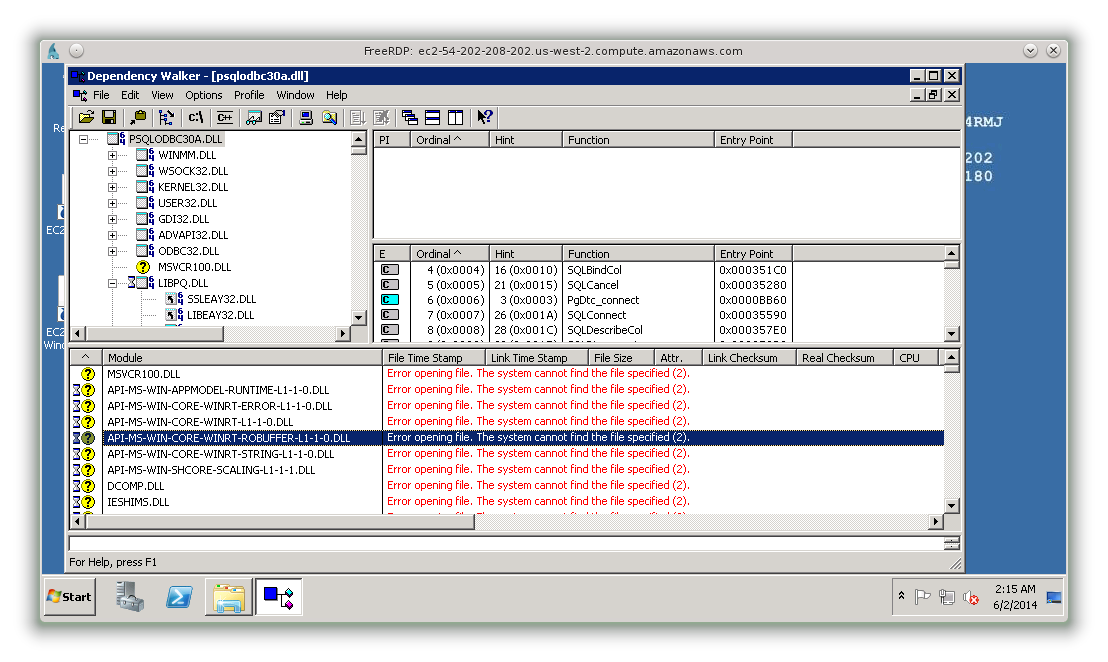Open the Options menu
This screenshot has height=662, width=1108.
point(203,95)
